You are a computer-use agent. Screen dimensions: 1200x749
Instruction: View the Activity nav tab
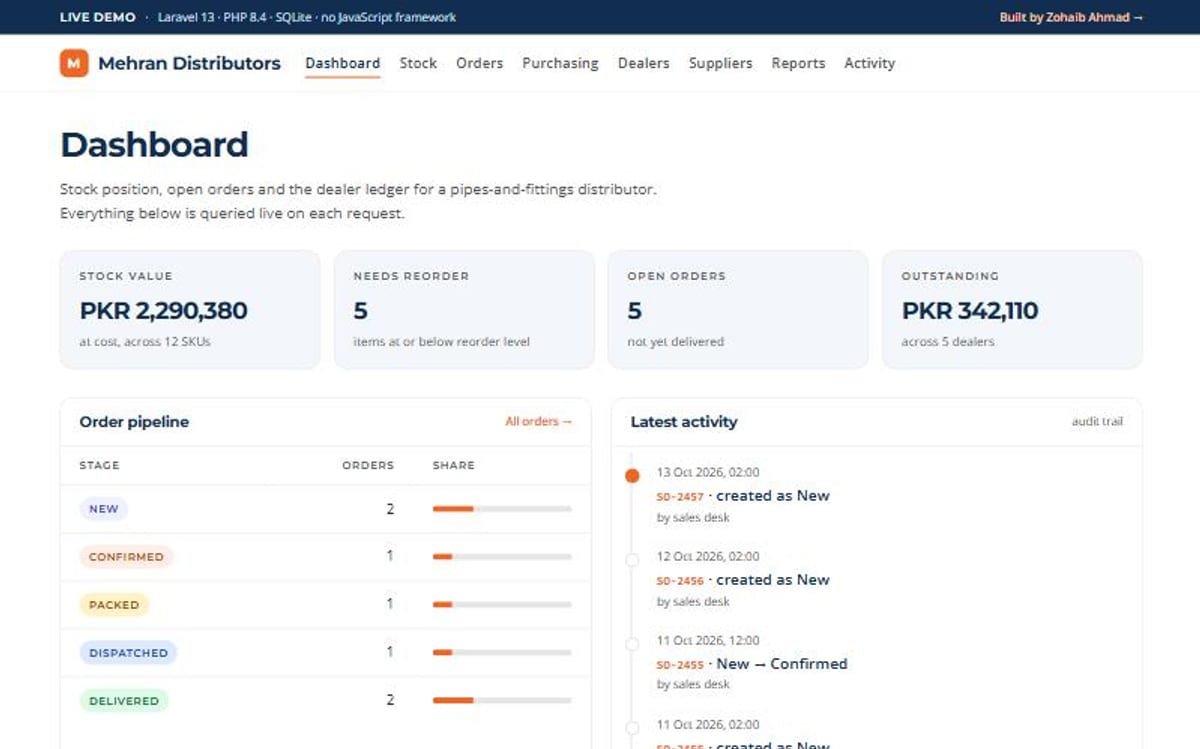[x=869, y=63]
